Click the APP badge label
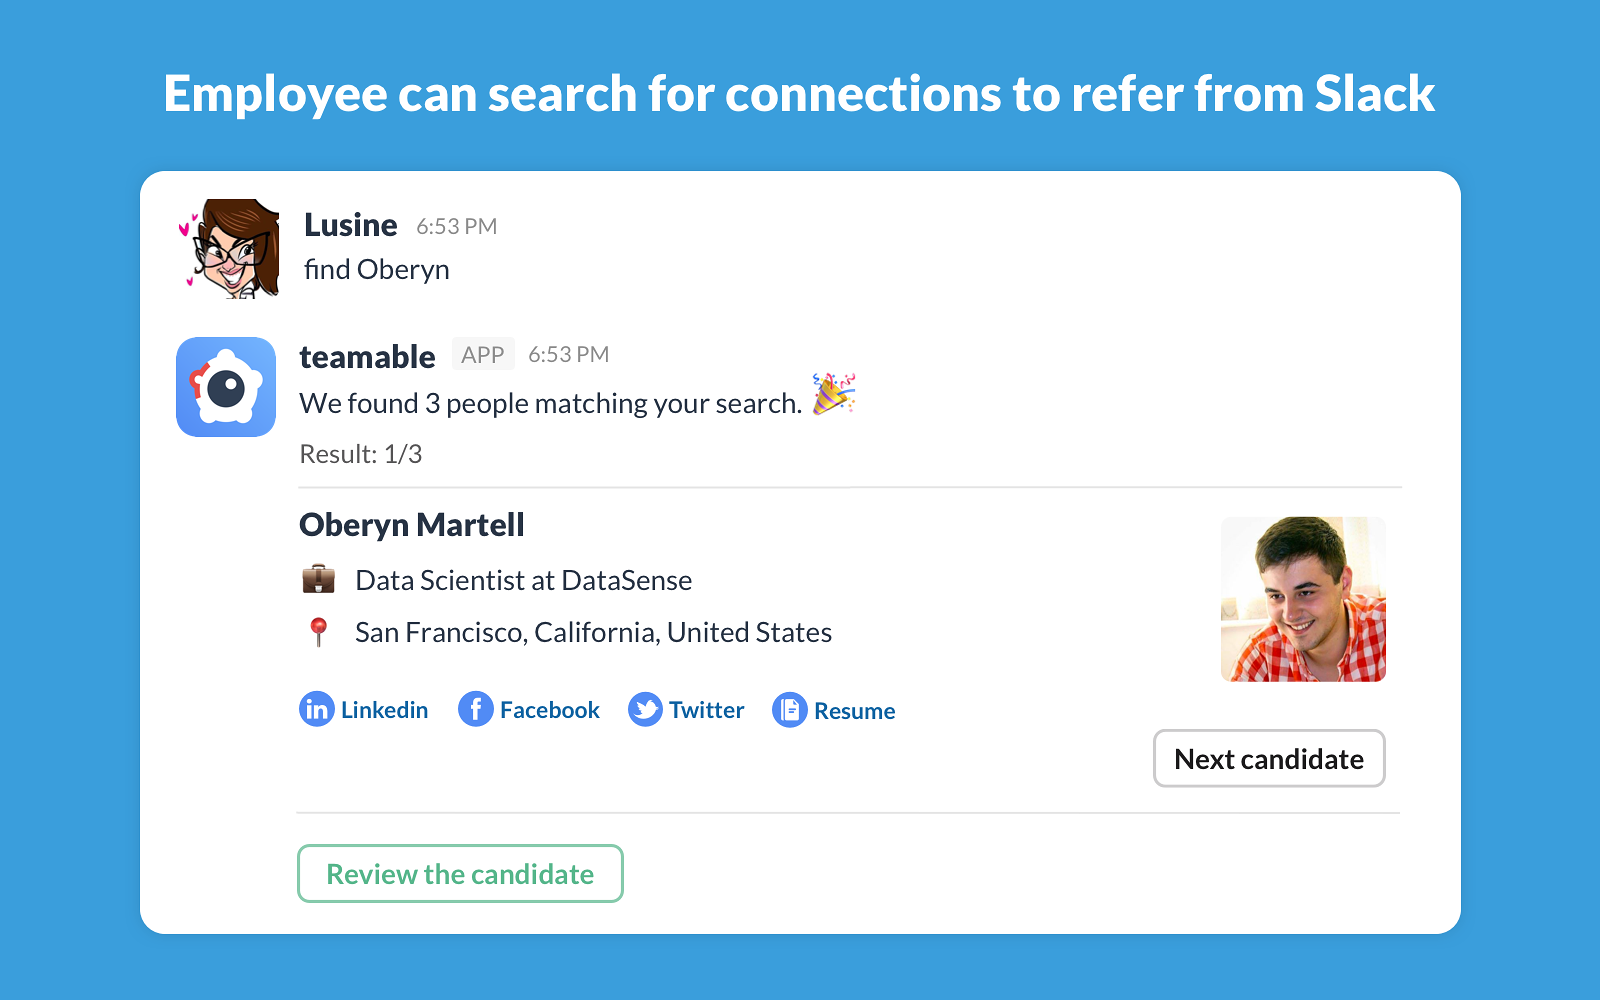The image size is (1600, 1000). pos(483,355)
